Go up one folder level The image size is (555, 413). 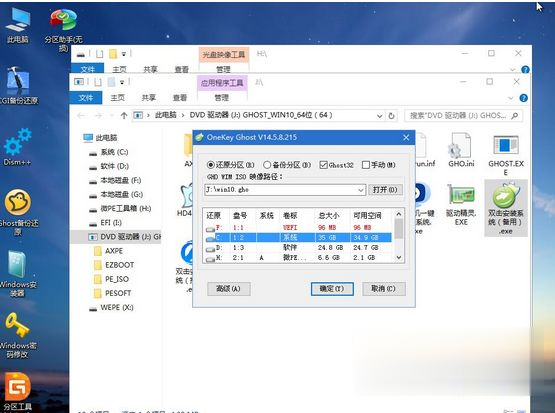coord(124,115)
